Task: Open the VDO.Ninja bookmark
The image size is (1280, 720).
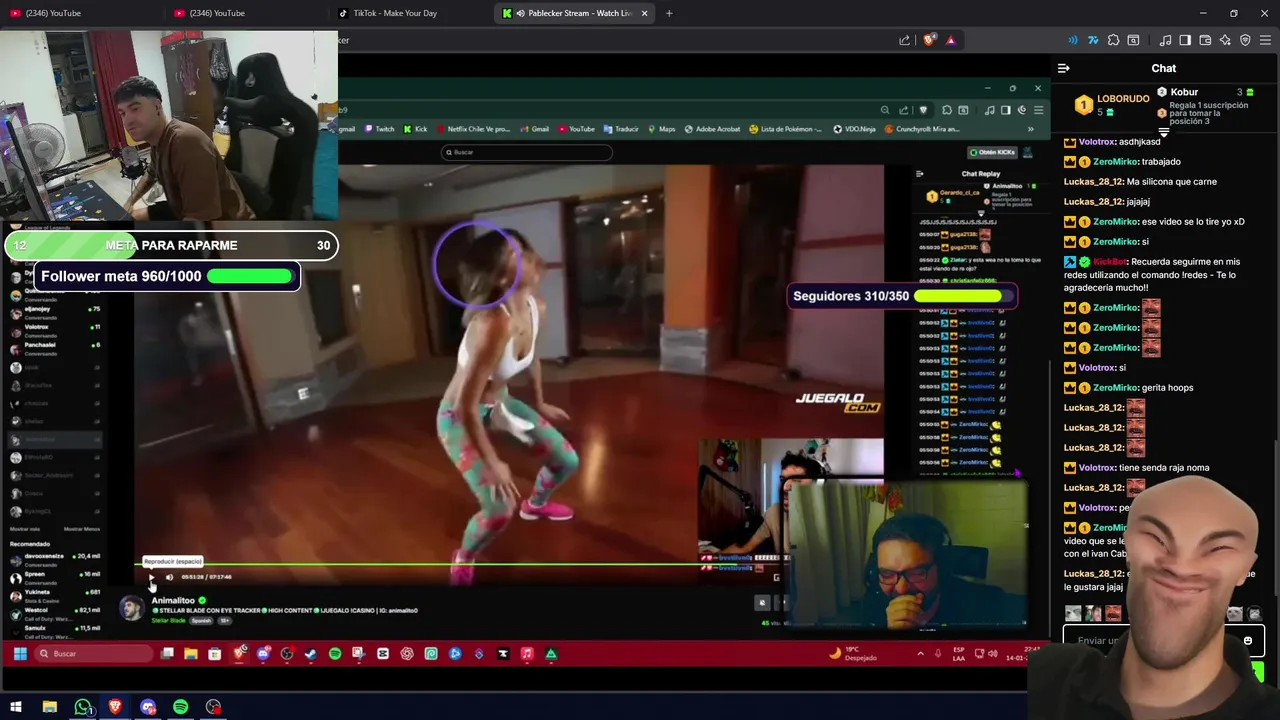Action: 855,129
